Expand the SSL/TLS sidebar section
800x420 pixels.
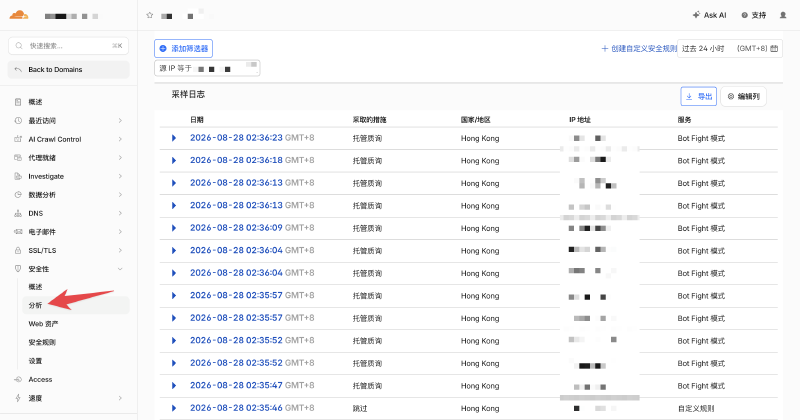coord(120,251)
